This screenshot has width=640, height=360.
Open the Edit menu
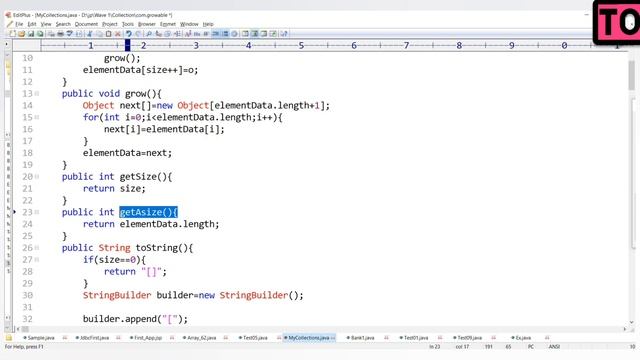[x=32, y=24]
